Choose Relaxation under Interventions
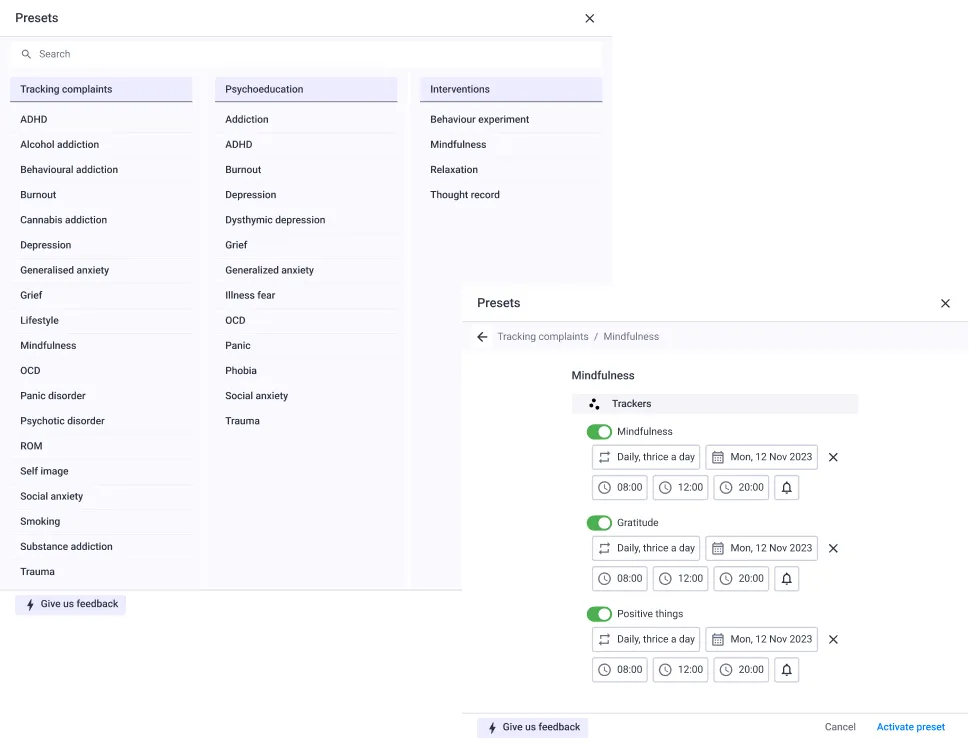Image resolution: width=969 pixels, height=744 pixels. (511, 170)
